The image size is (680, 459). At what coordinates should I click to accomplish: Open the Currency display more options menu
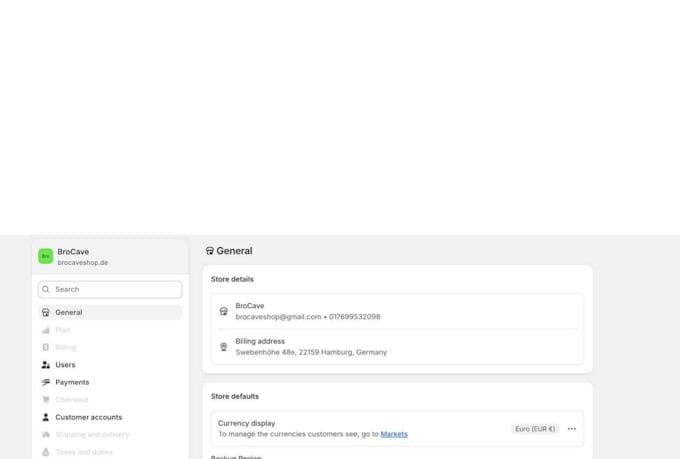[572, 429]
